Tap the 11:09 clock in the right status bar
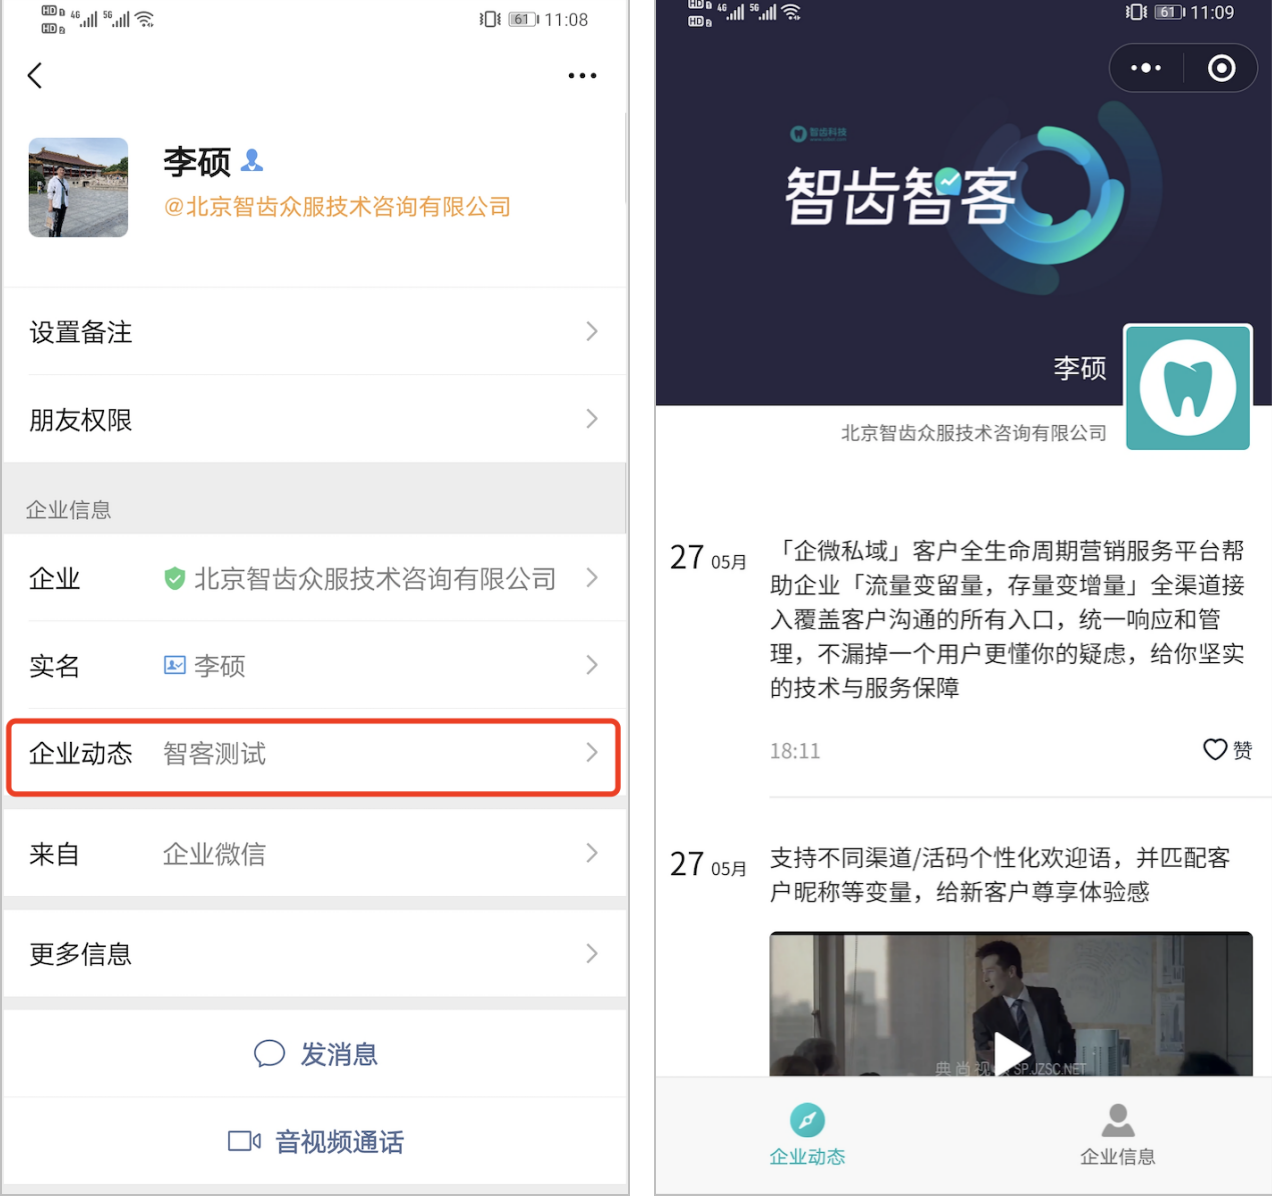The width and height of the screenshot is (1272, 1196). click(x=1212, y=13)
